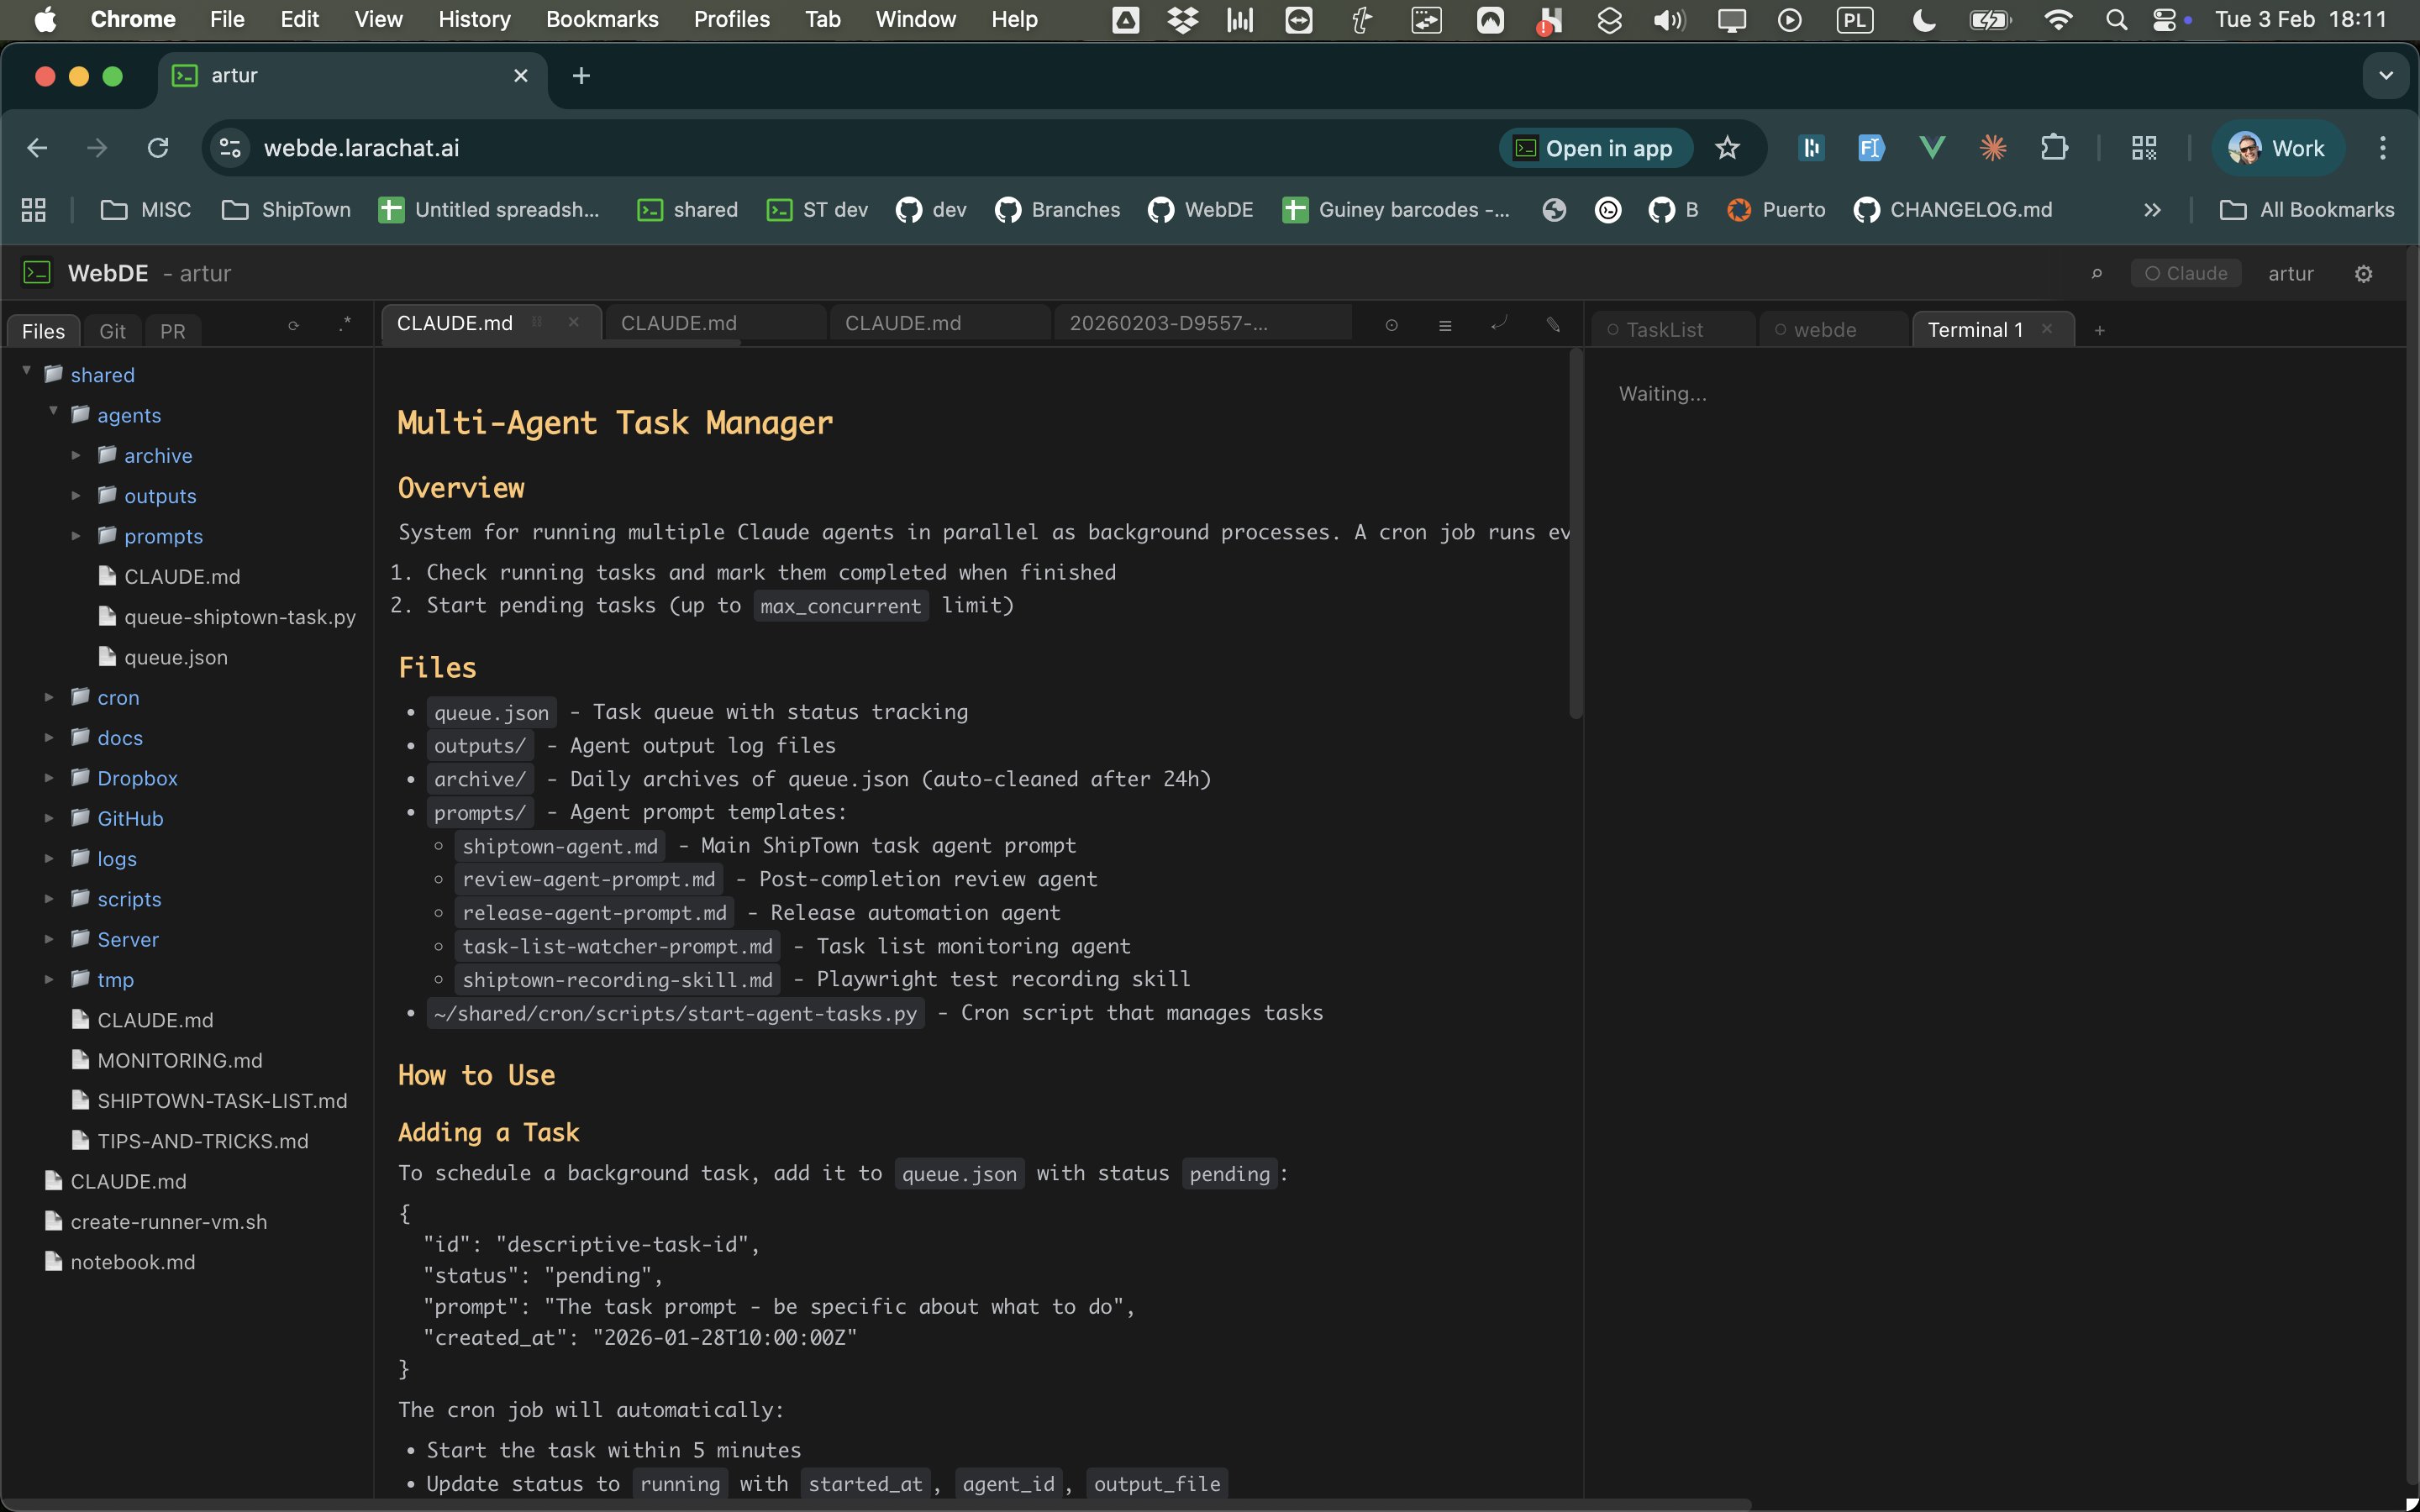Add a new terminal with plus icon

click(2100, 330)
